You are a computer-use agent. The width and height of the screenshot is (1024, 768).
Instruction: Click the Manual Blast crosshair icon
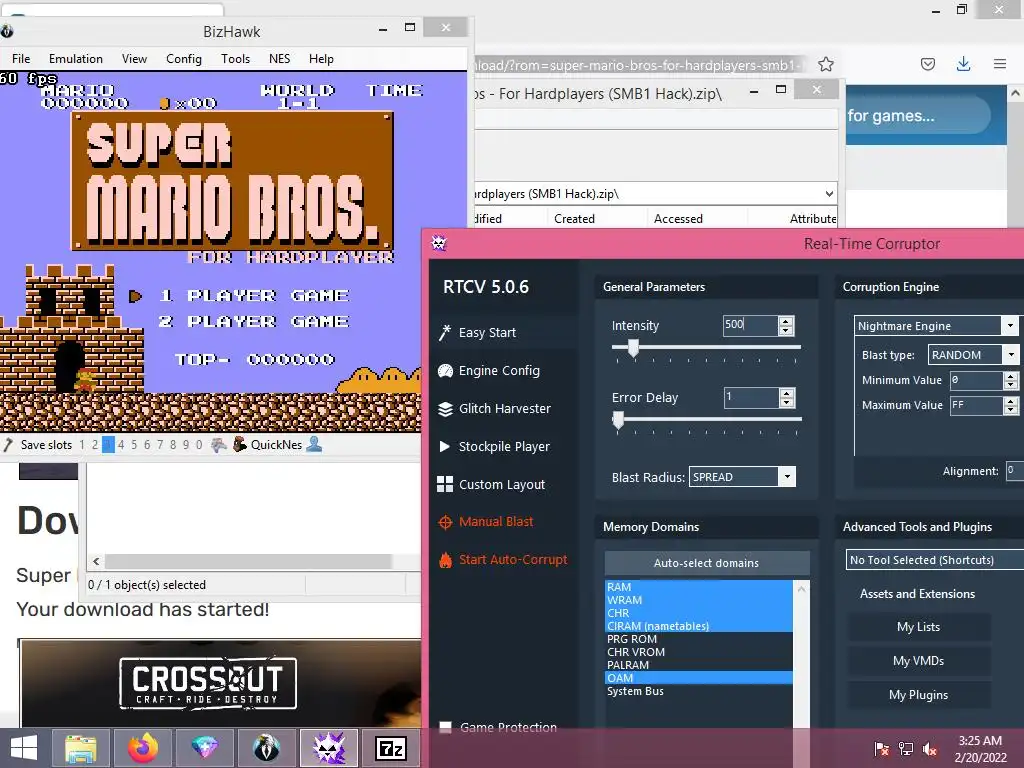pos(445,522)
